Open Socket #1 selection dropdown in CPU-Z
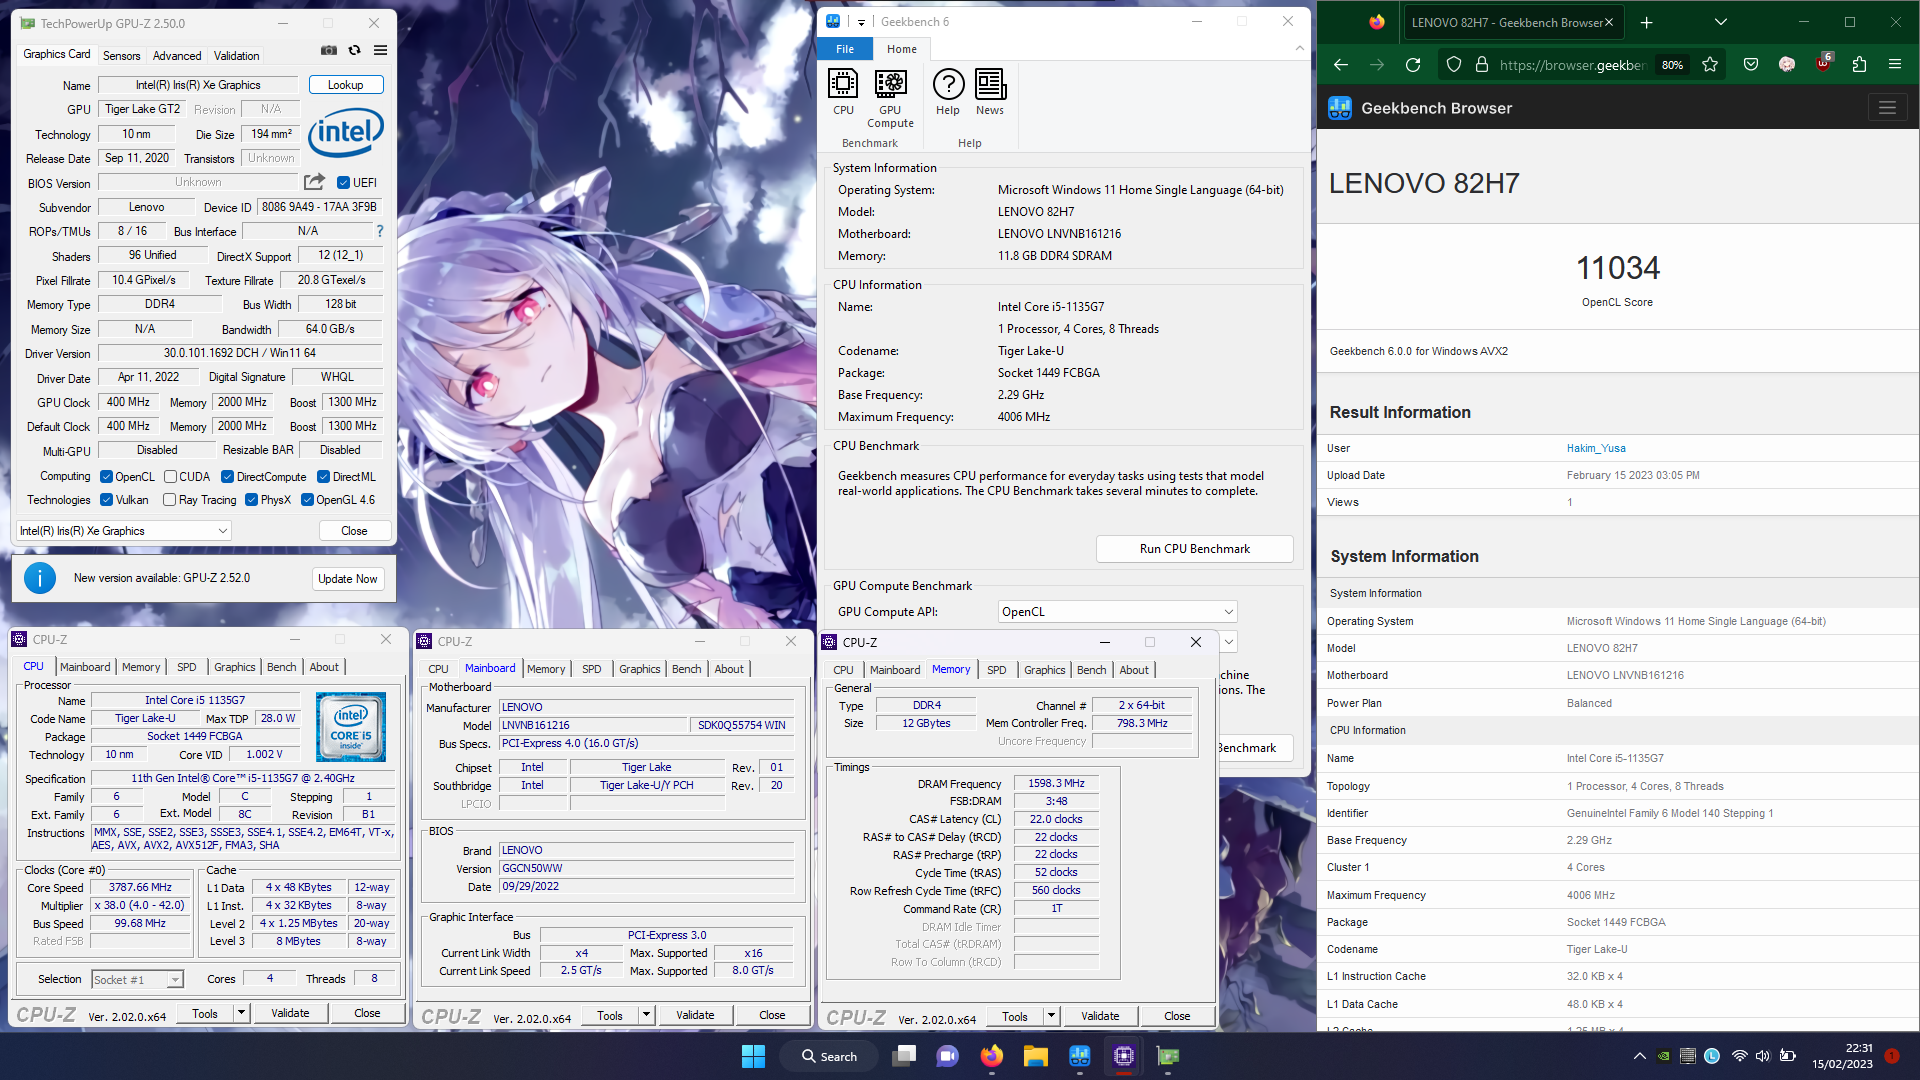 [x=138, y=980]
